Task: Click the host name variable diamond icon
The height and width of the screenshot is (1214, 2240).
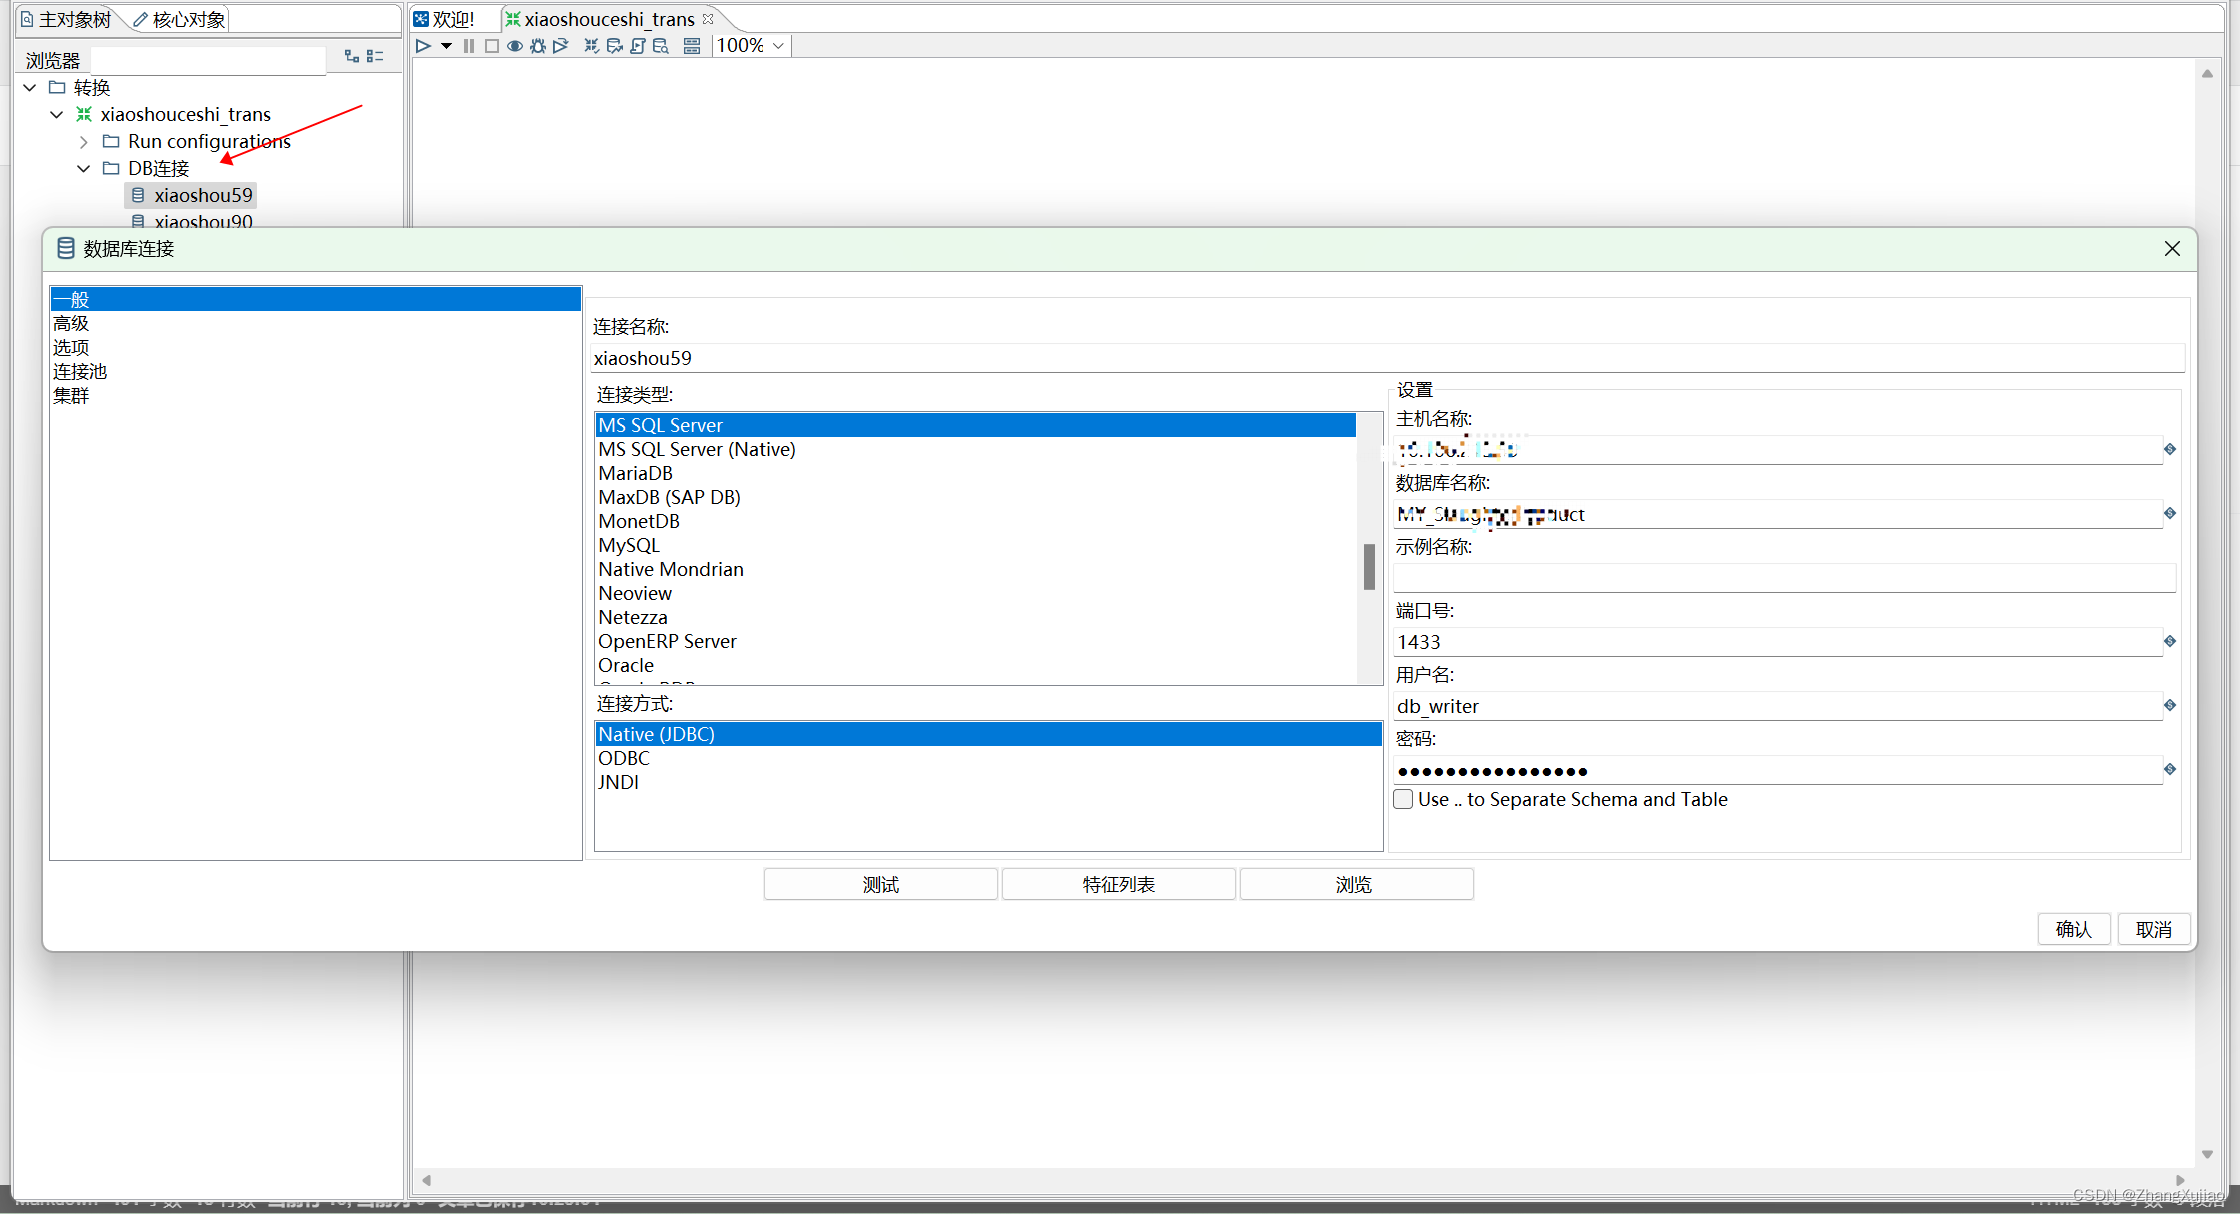Action: click(x=2170, y=449)
